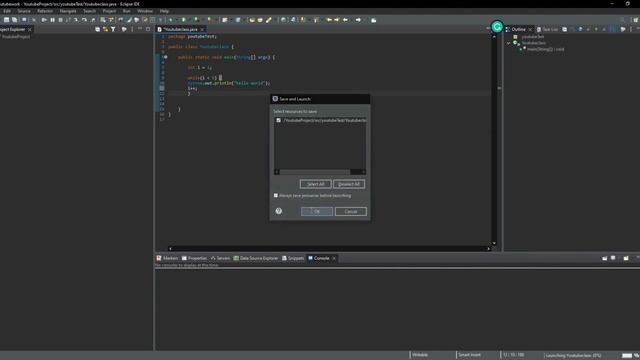This screenshot has height=360, width=640.
Task: Switch to the Properties tab
Action: [194, 258]
